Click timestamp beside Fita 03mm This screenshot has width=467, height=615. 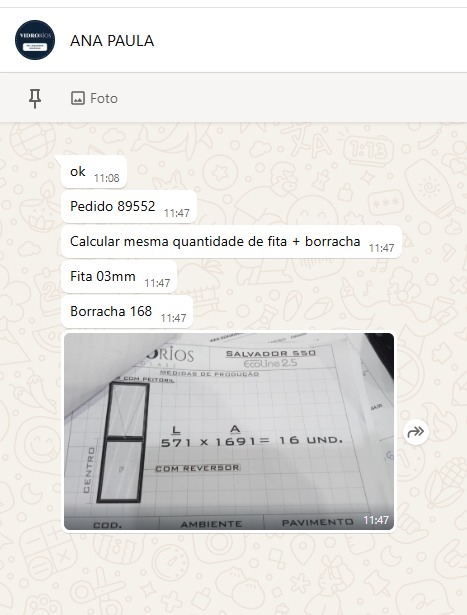pos(157,283)
